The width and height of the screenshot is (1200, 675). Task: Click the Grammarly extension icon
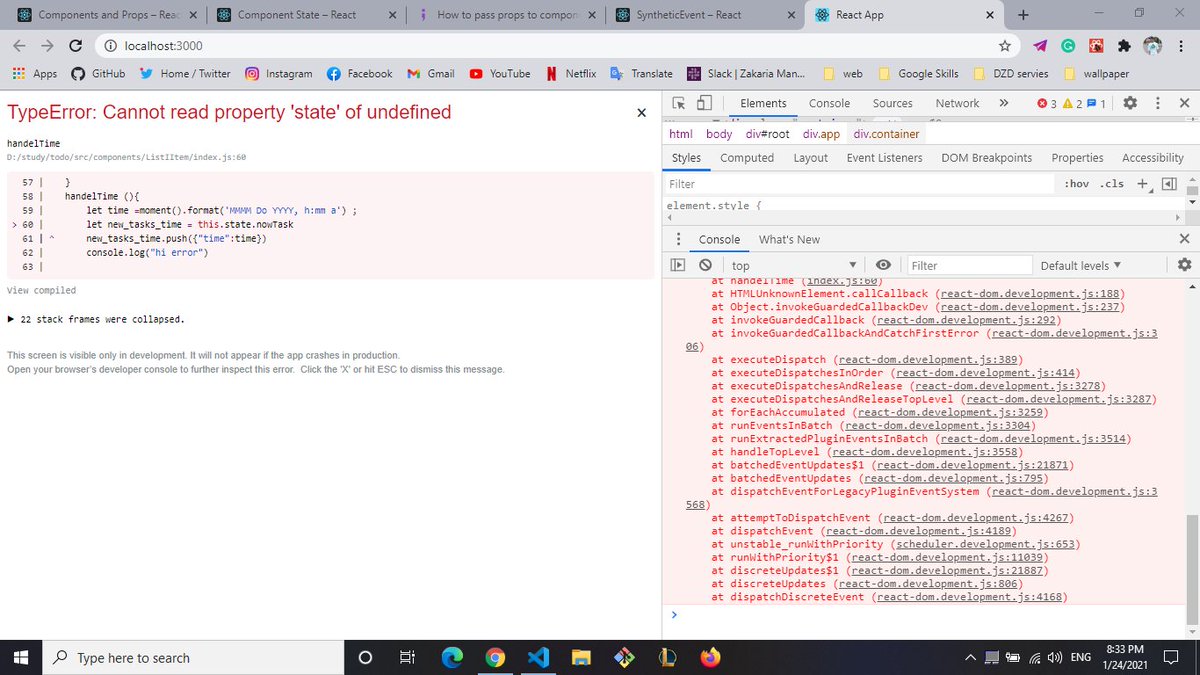(1068, 46)
